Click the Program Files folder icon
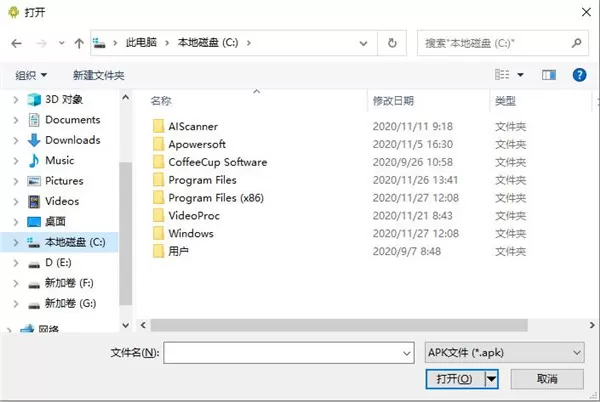This screenshot has height=402, width=600. click(x=158, y=179)
